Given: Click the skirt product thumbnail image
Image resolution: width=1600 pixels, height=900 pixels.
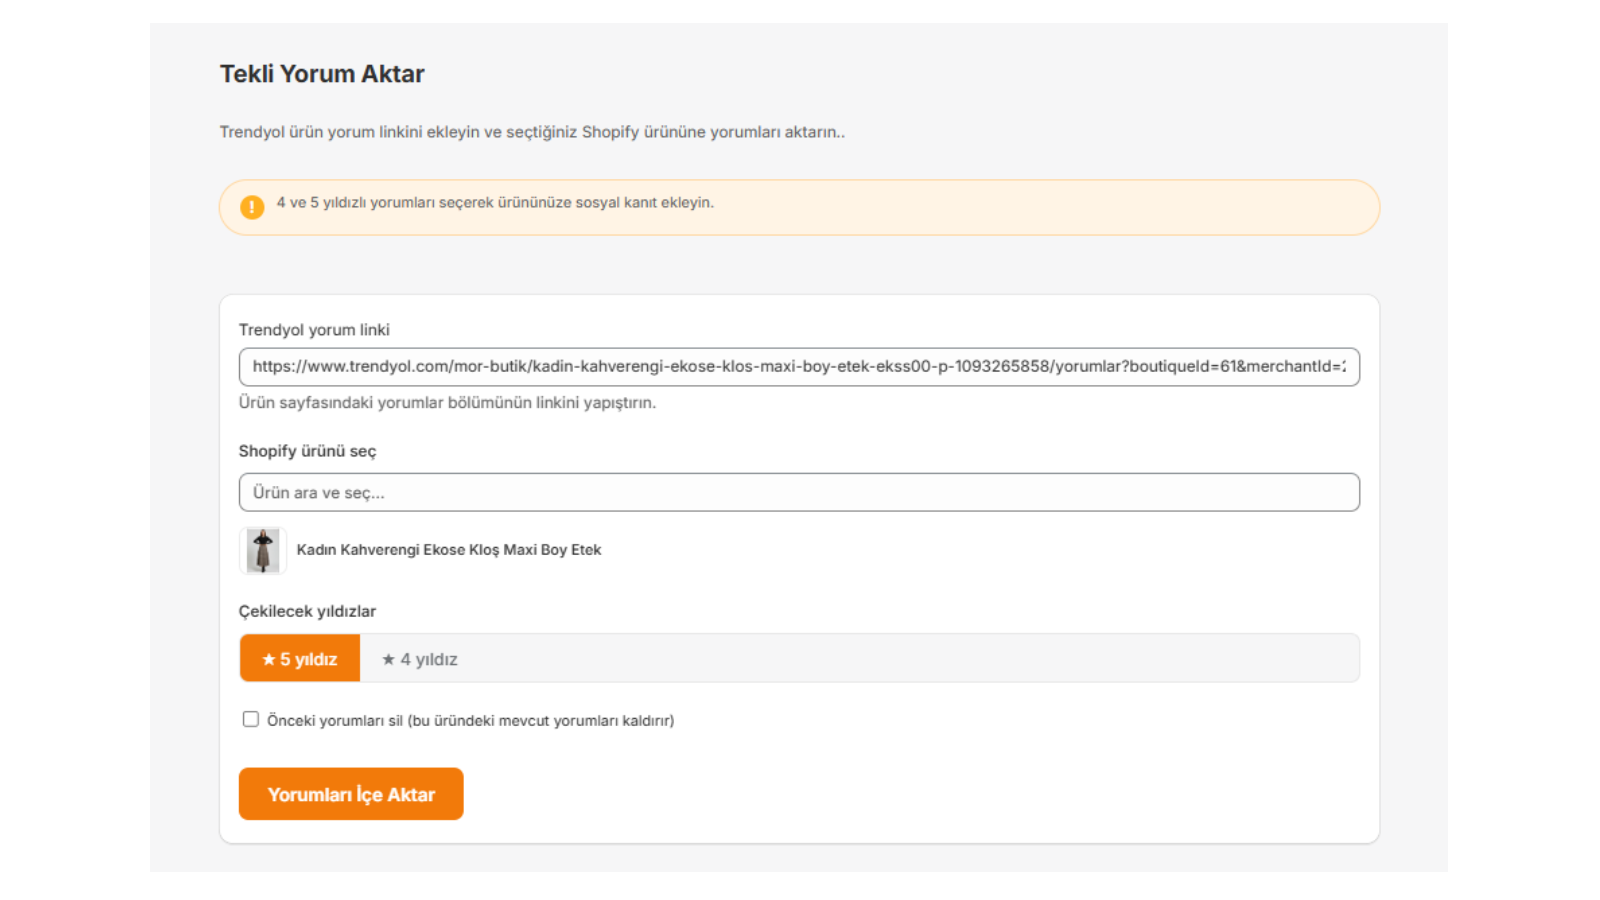Looking at the screenshot, I should pyautogui.click(x=263, y=550).
